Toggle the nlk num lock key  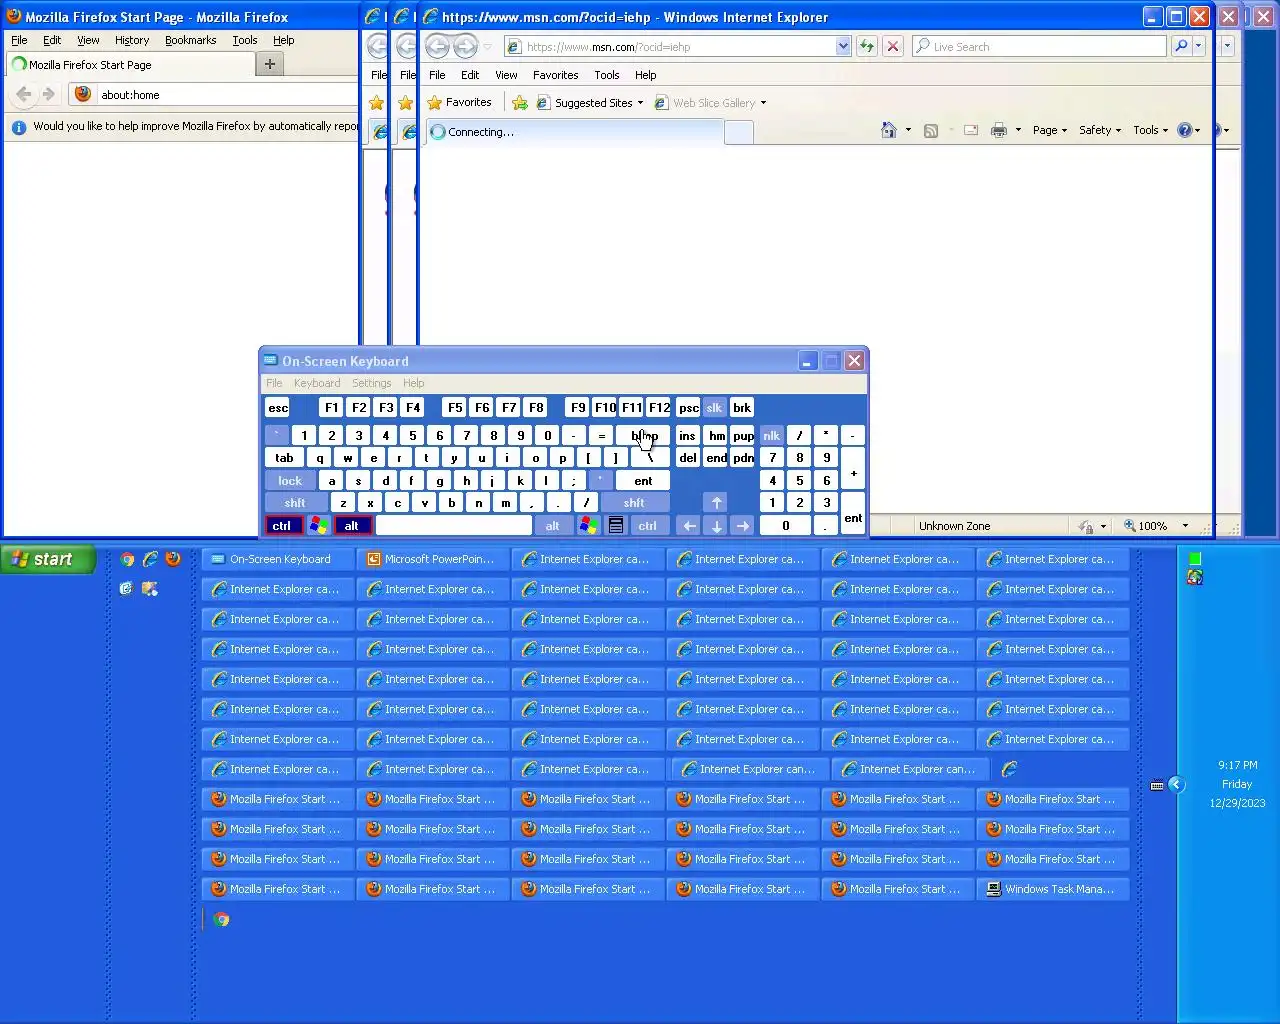click(x=771, y=435)
